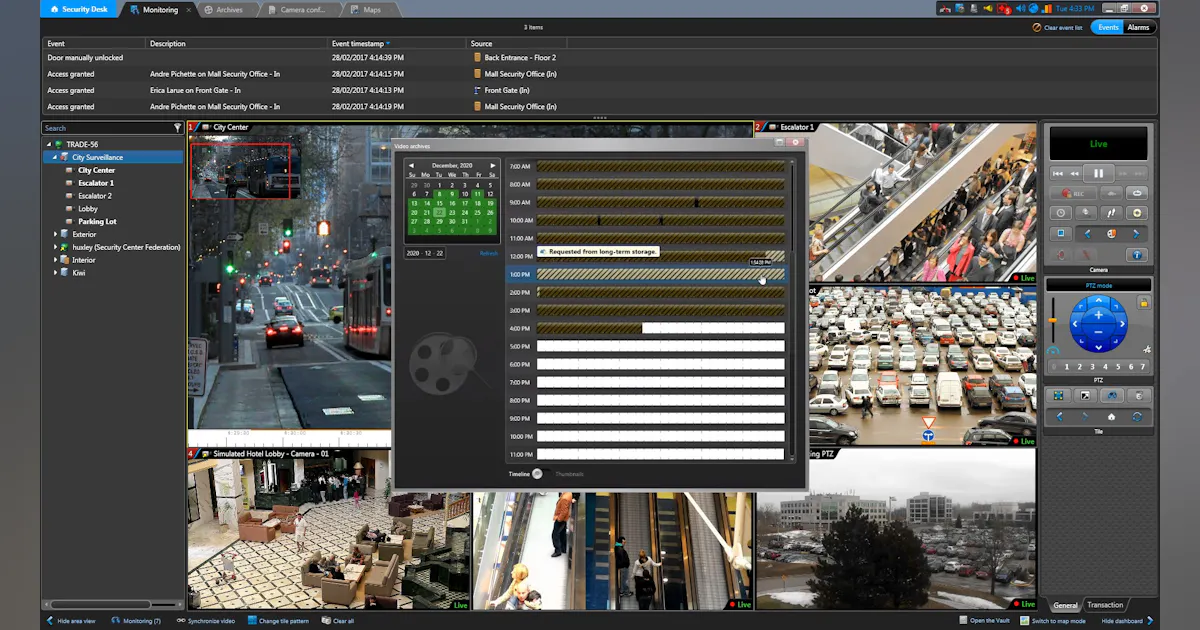
Task: Switch to the Alarms list
Action: coord(1138,28)
